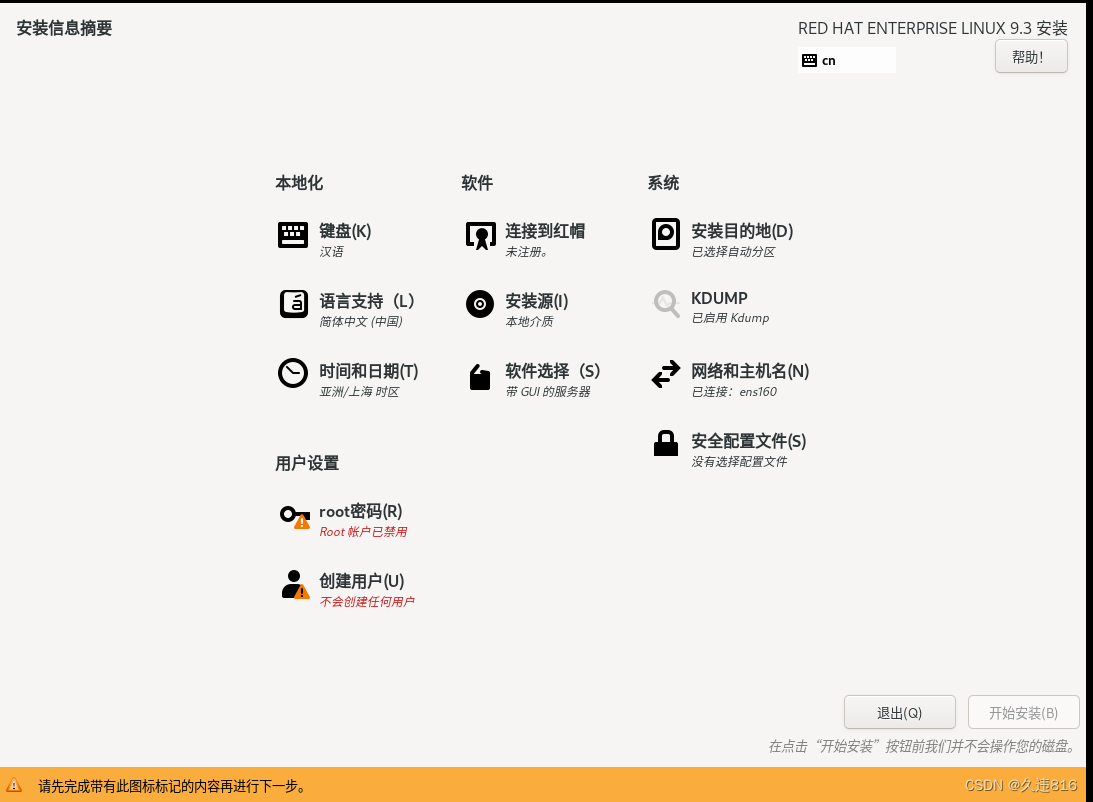The image size is (1093, 802).
Task: Open 安全配置文件(S) label
Action: (x=749, y=441)
